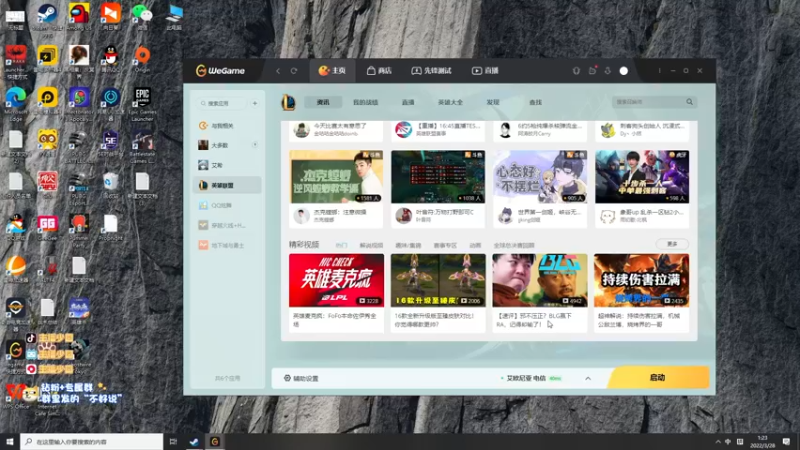This screenshot has height=450, width=800.
Task: Click the League of Legends logo icon
Action: click(288, 103)
